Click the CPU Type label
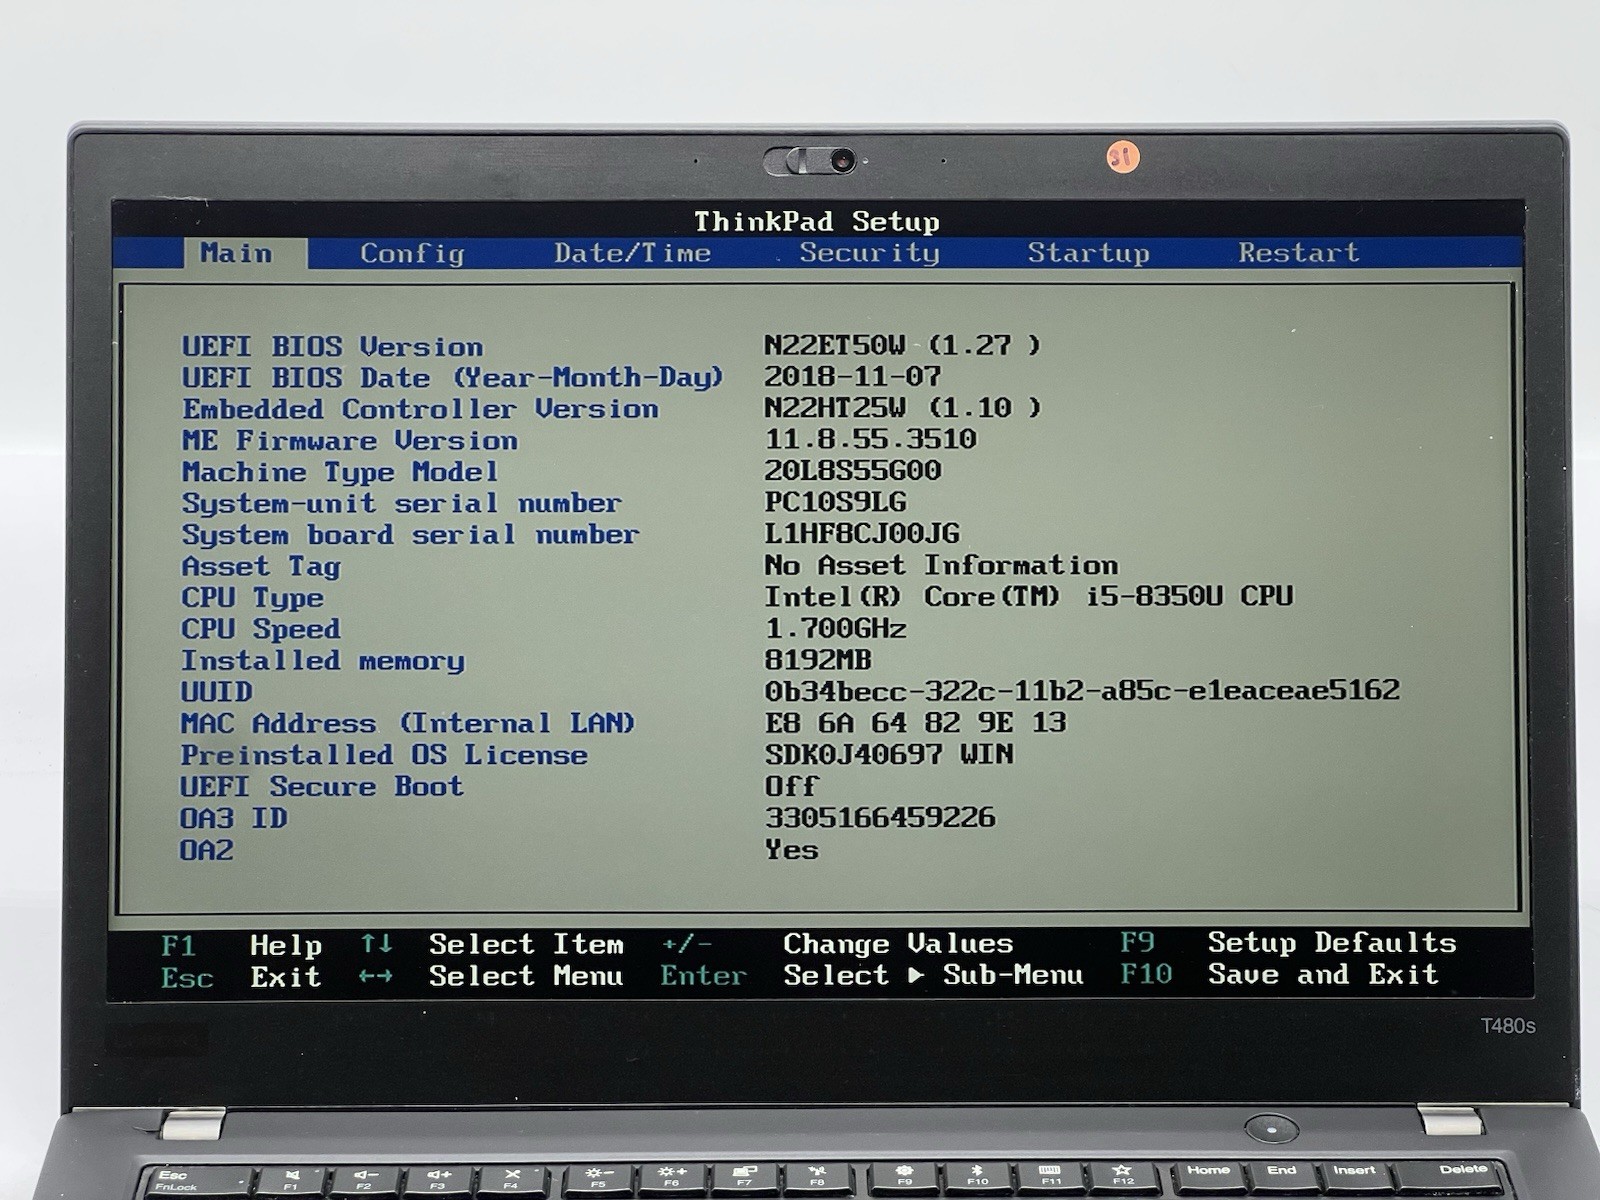 coord(252,598)
